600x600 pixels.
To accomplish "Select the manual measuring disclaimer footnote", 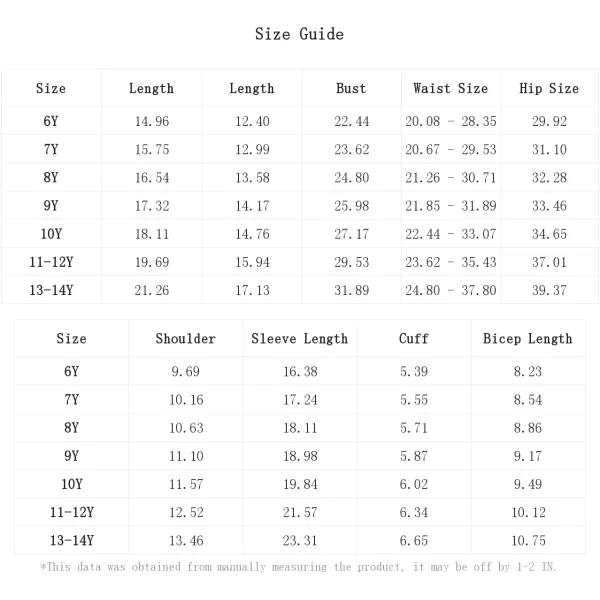I will tap(298, 567).
